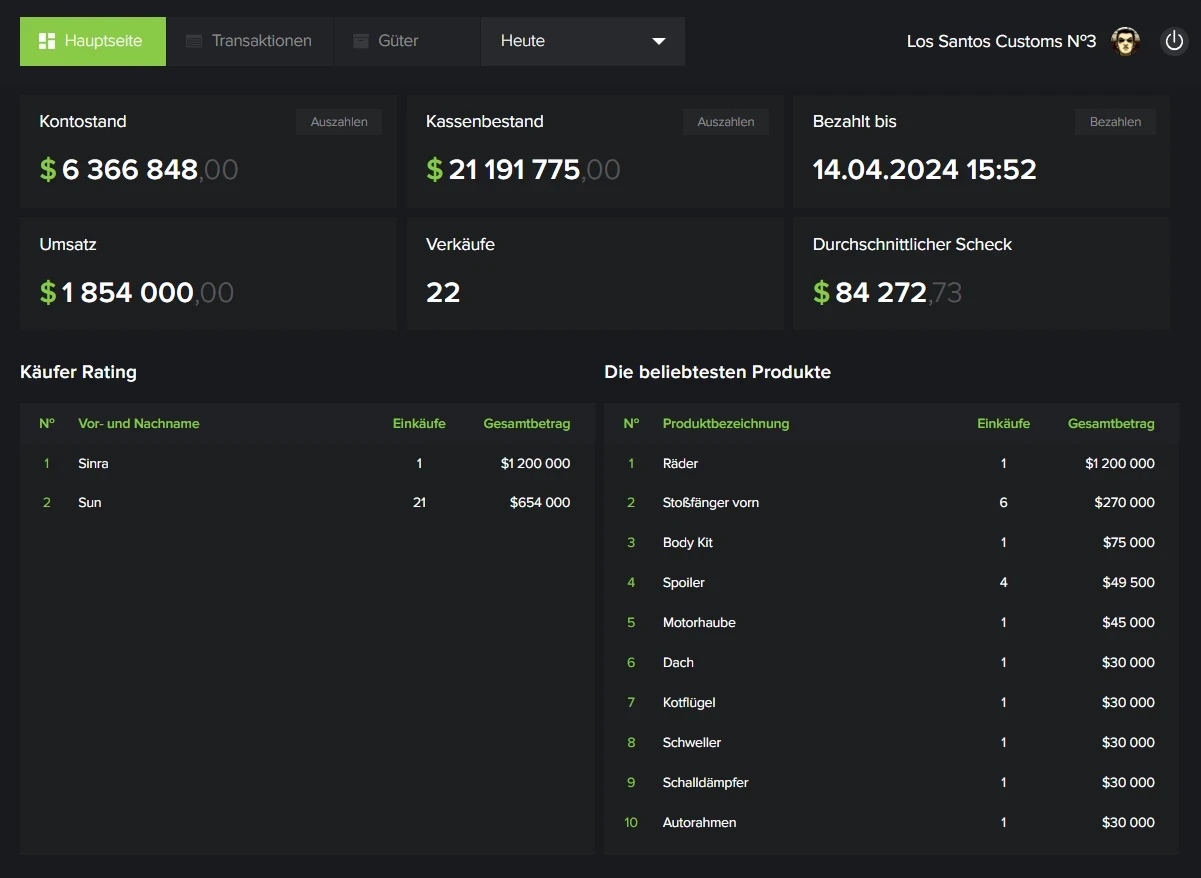The height and width of the screenshot is (878, 1201).
Task: Click the power logout icon
Action: 1174,41
